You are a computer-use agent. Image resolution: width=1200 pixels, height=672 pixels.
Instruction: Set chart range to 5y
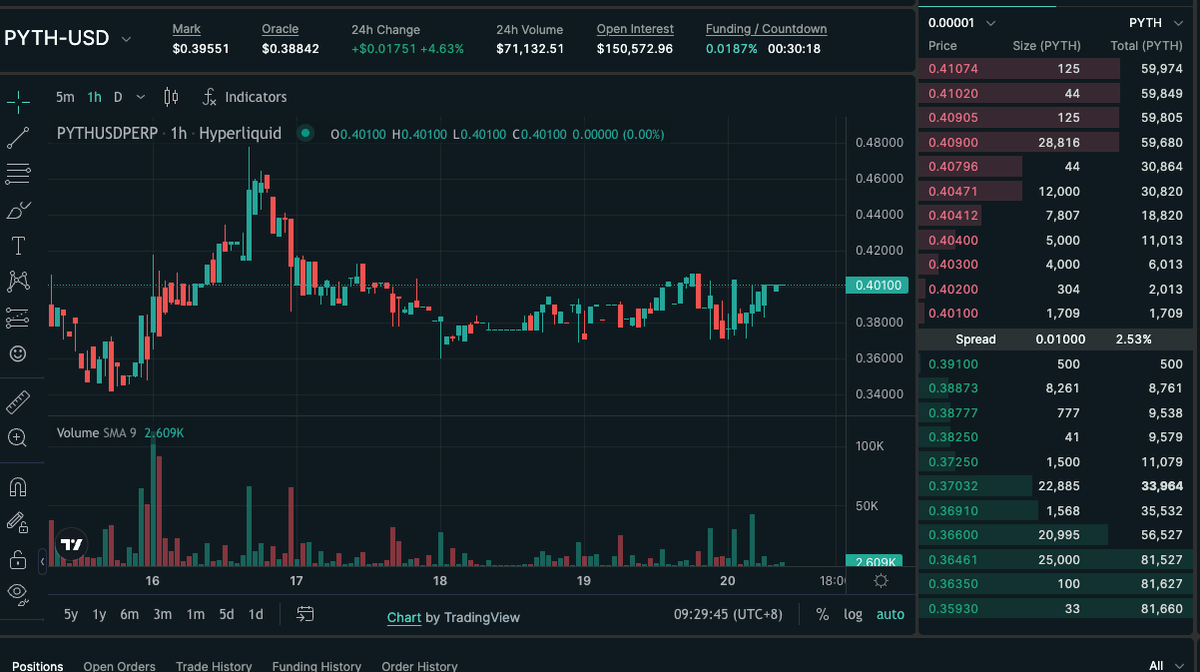[71, 615]
